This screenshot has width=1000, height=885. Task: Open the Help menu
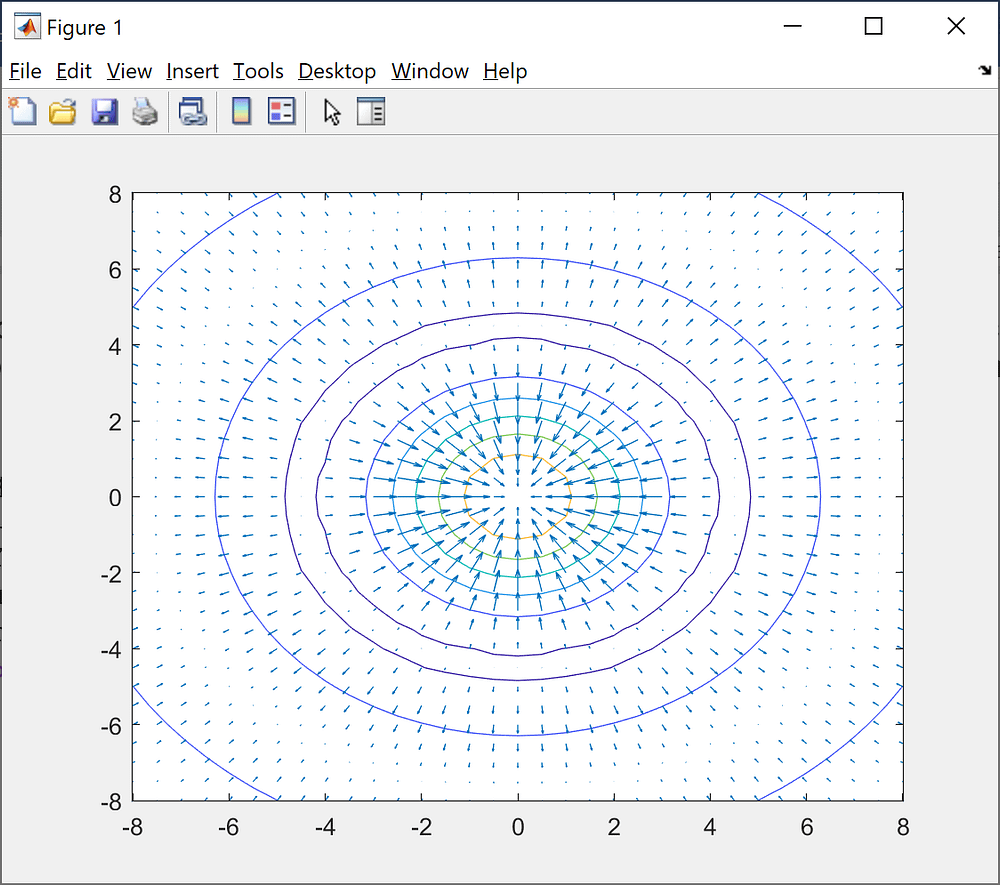504,71
